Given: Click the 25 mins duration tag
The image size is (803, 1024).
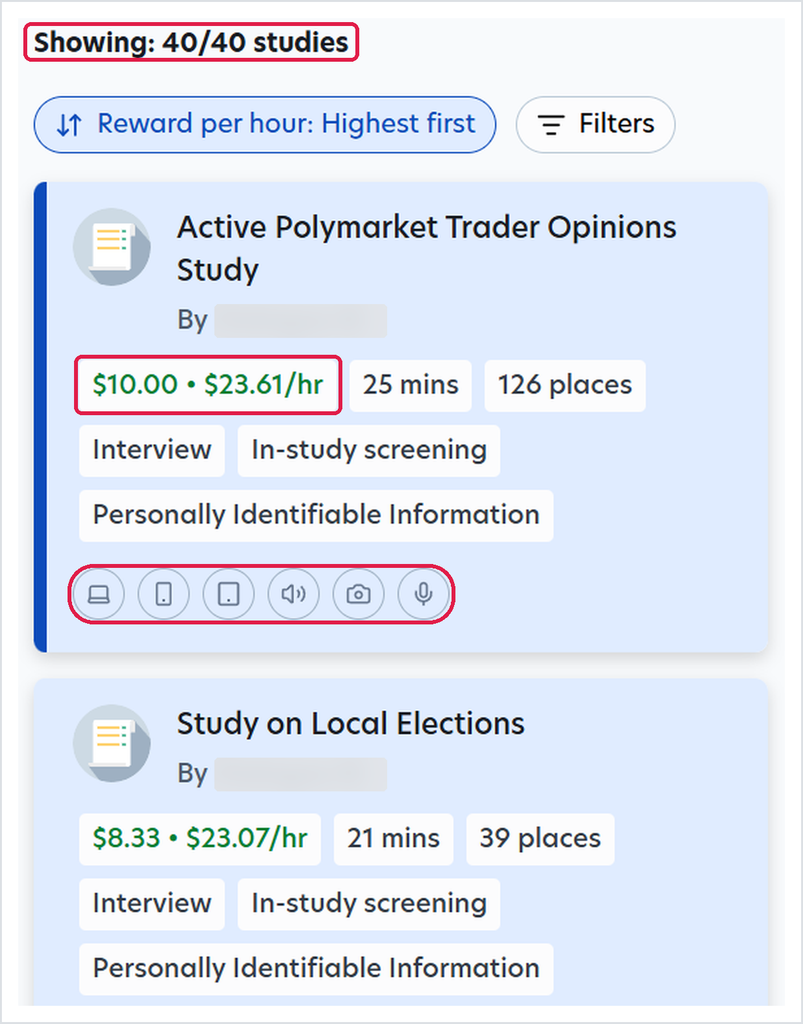Looking at the screenshot, I should pos(411,385).
